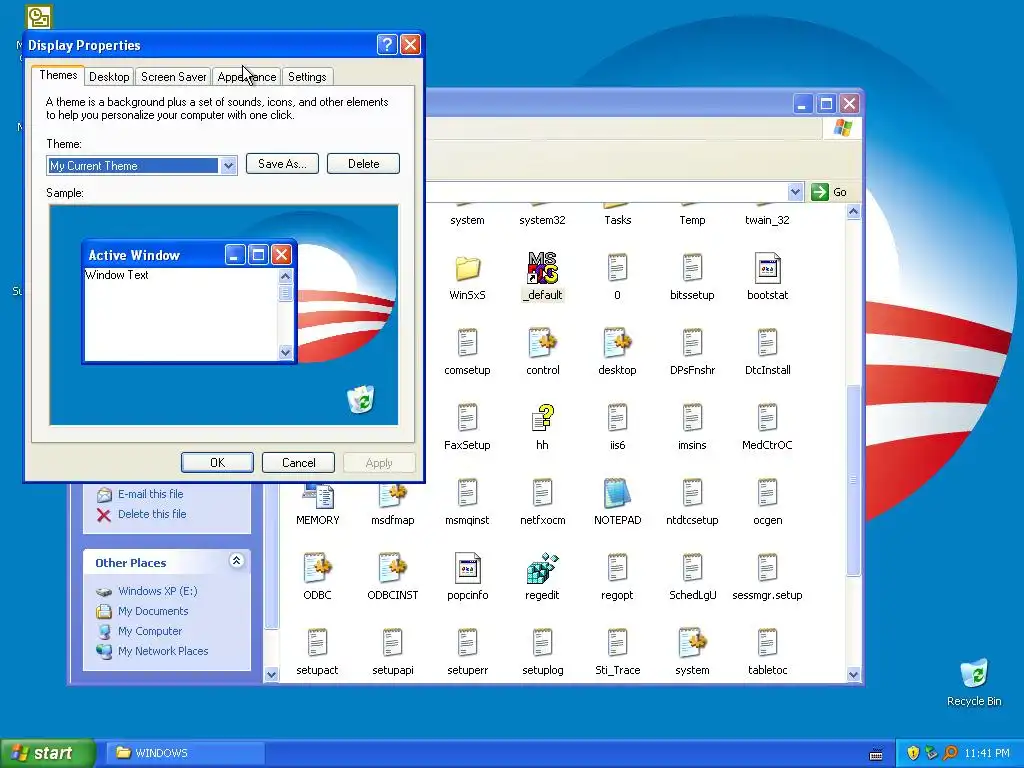Click the file list scroll down arrow
1024x768 pixels.
pos(853,675)
